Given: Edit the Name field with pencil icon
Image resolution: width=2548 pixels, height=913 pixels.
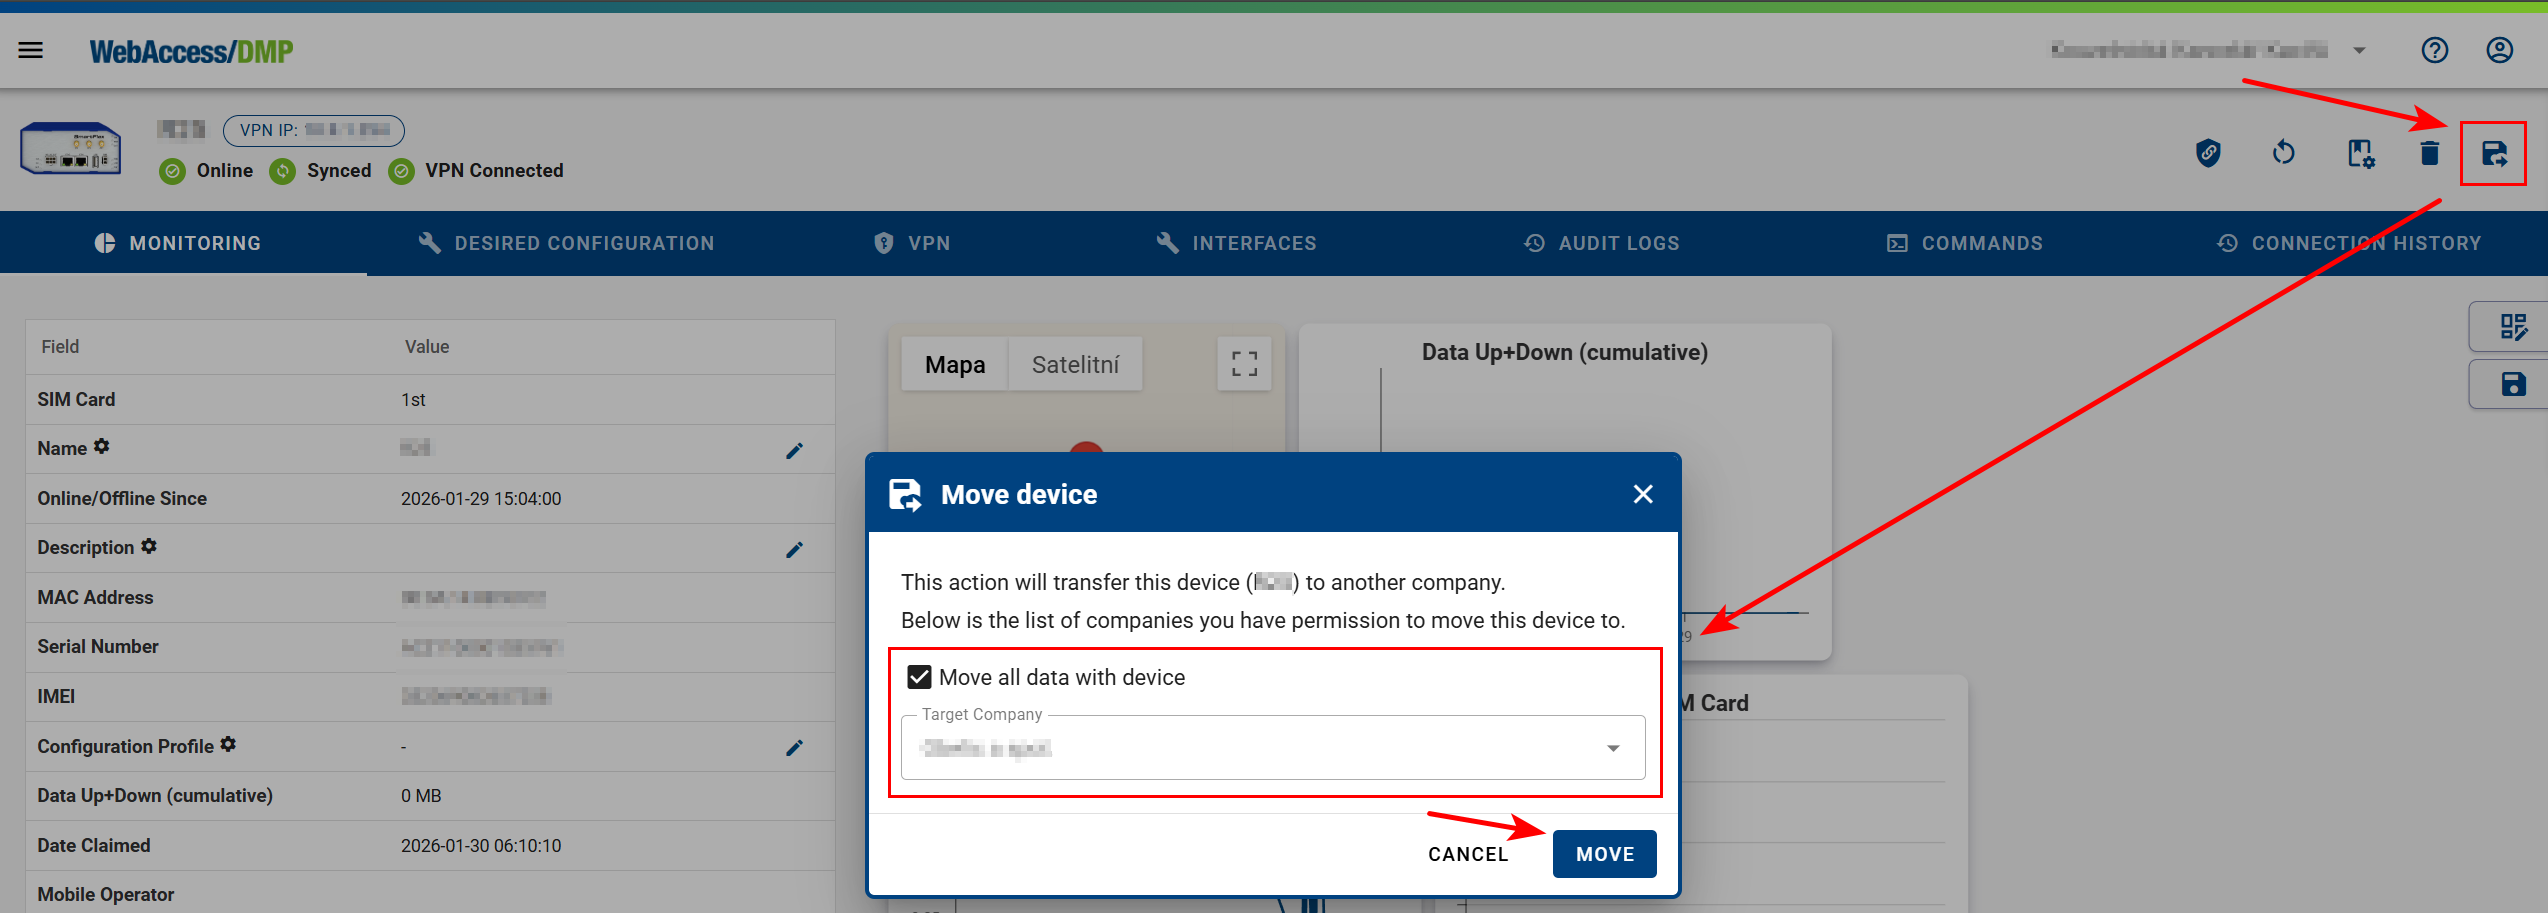Looking at the screenshot, I should (x=794, y=451).
